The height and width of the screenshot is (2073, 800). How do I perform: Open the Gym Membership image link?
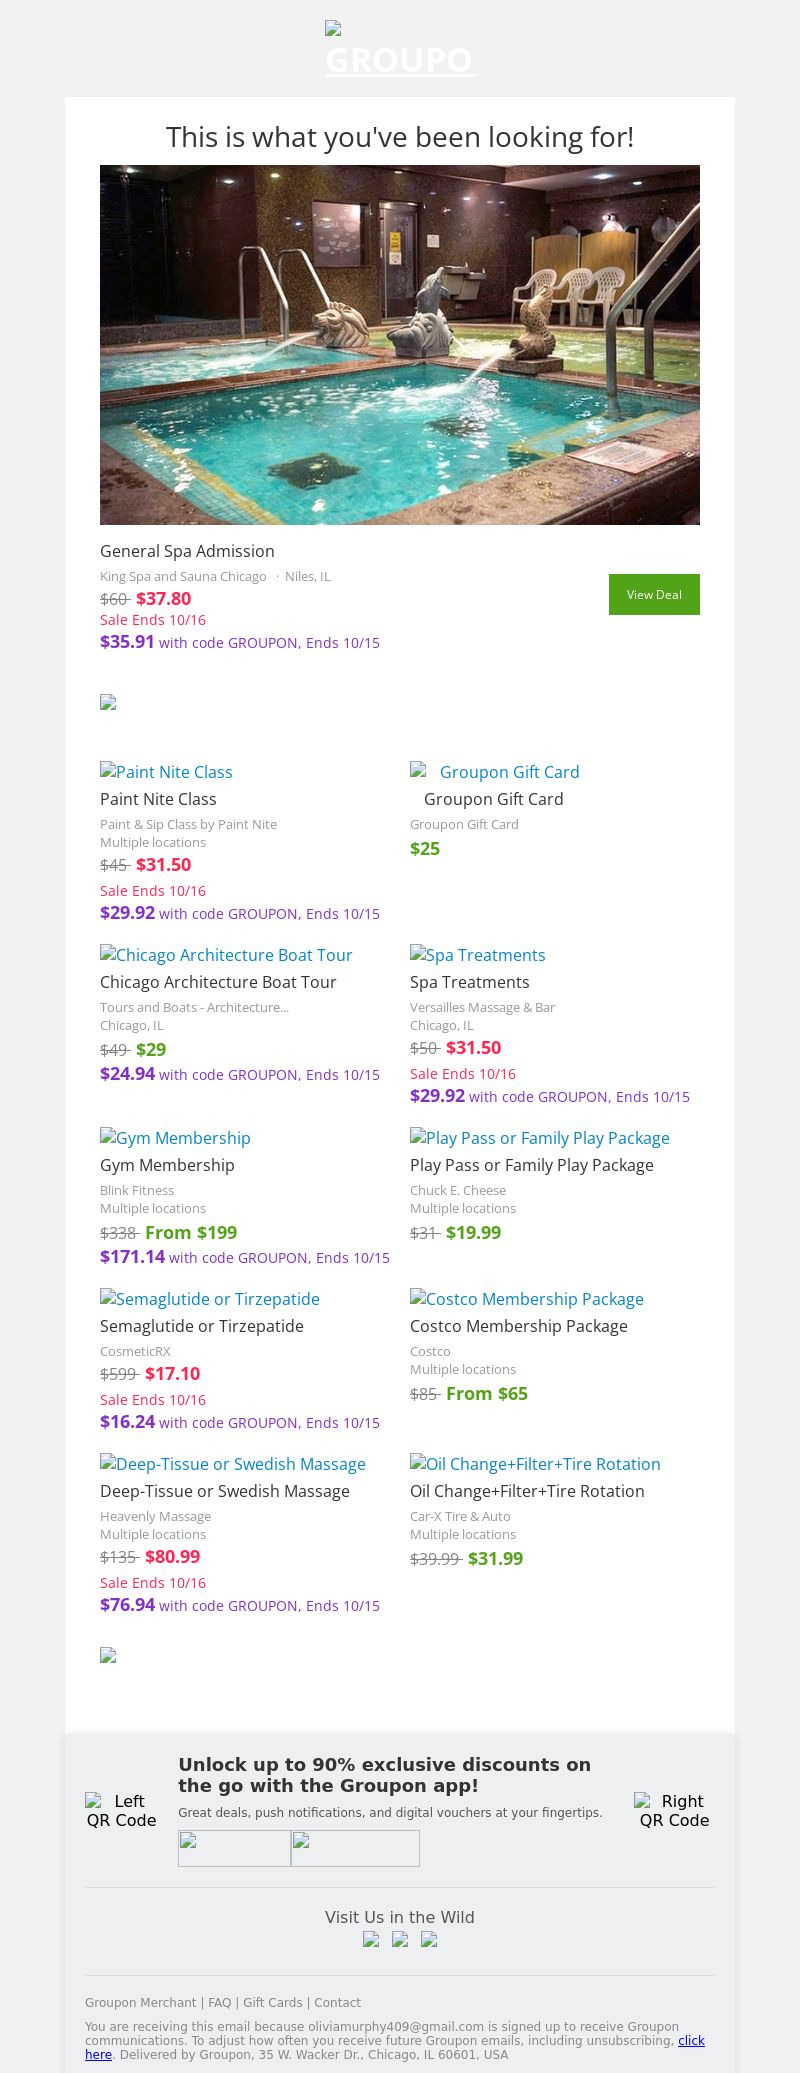click(x=175, y=1138)
